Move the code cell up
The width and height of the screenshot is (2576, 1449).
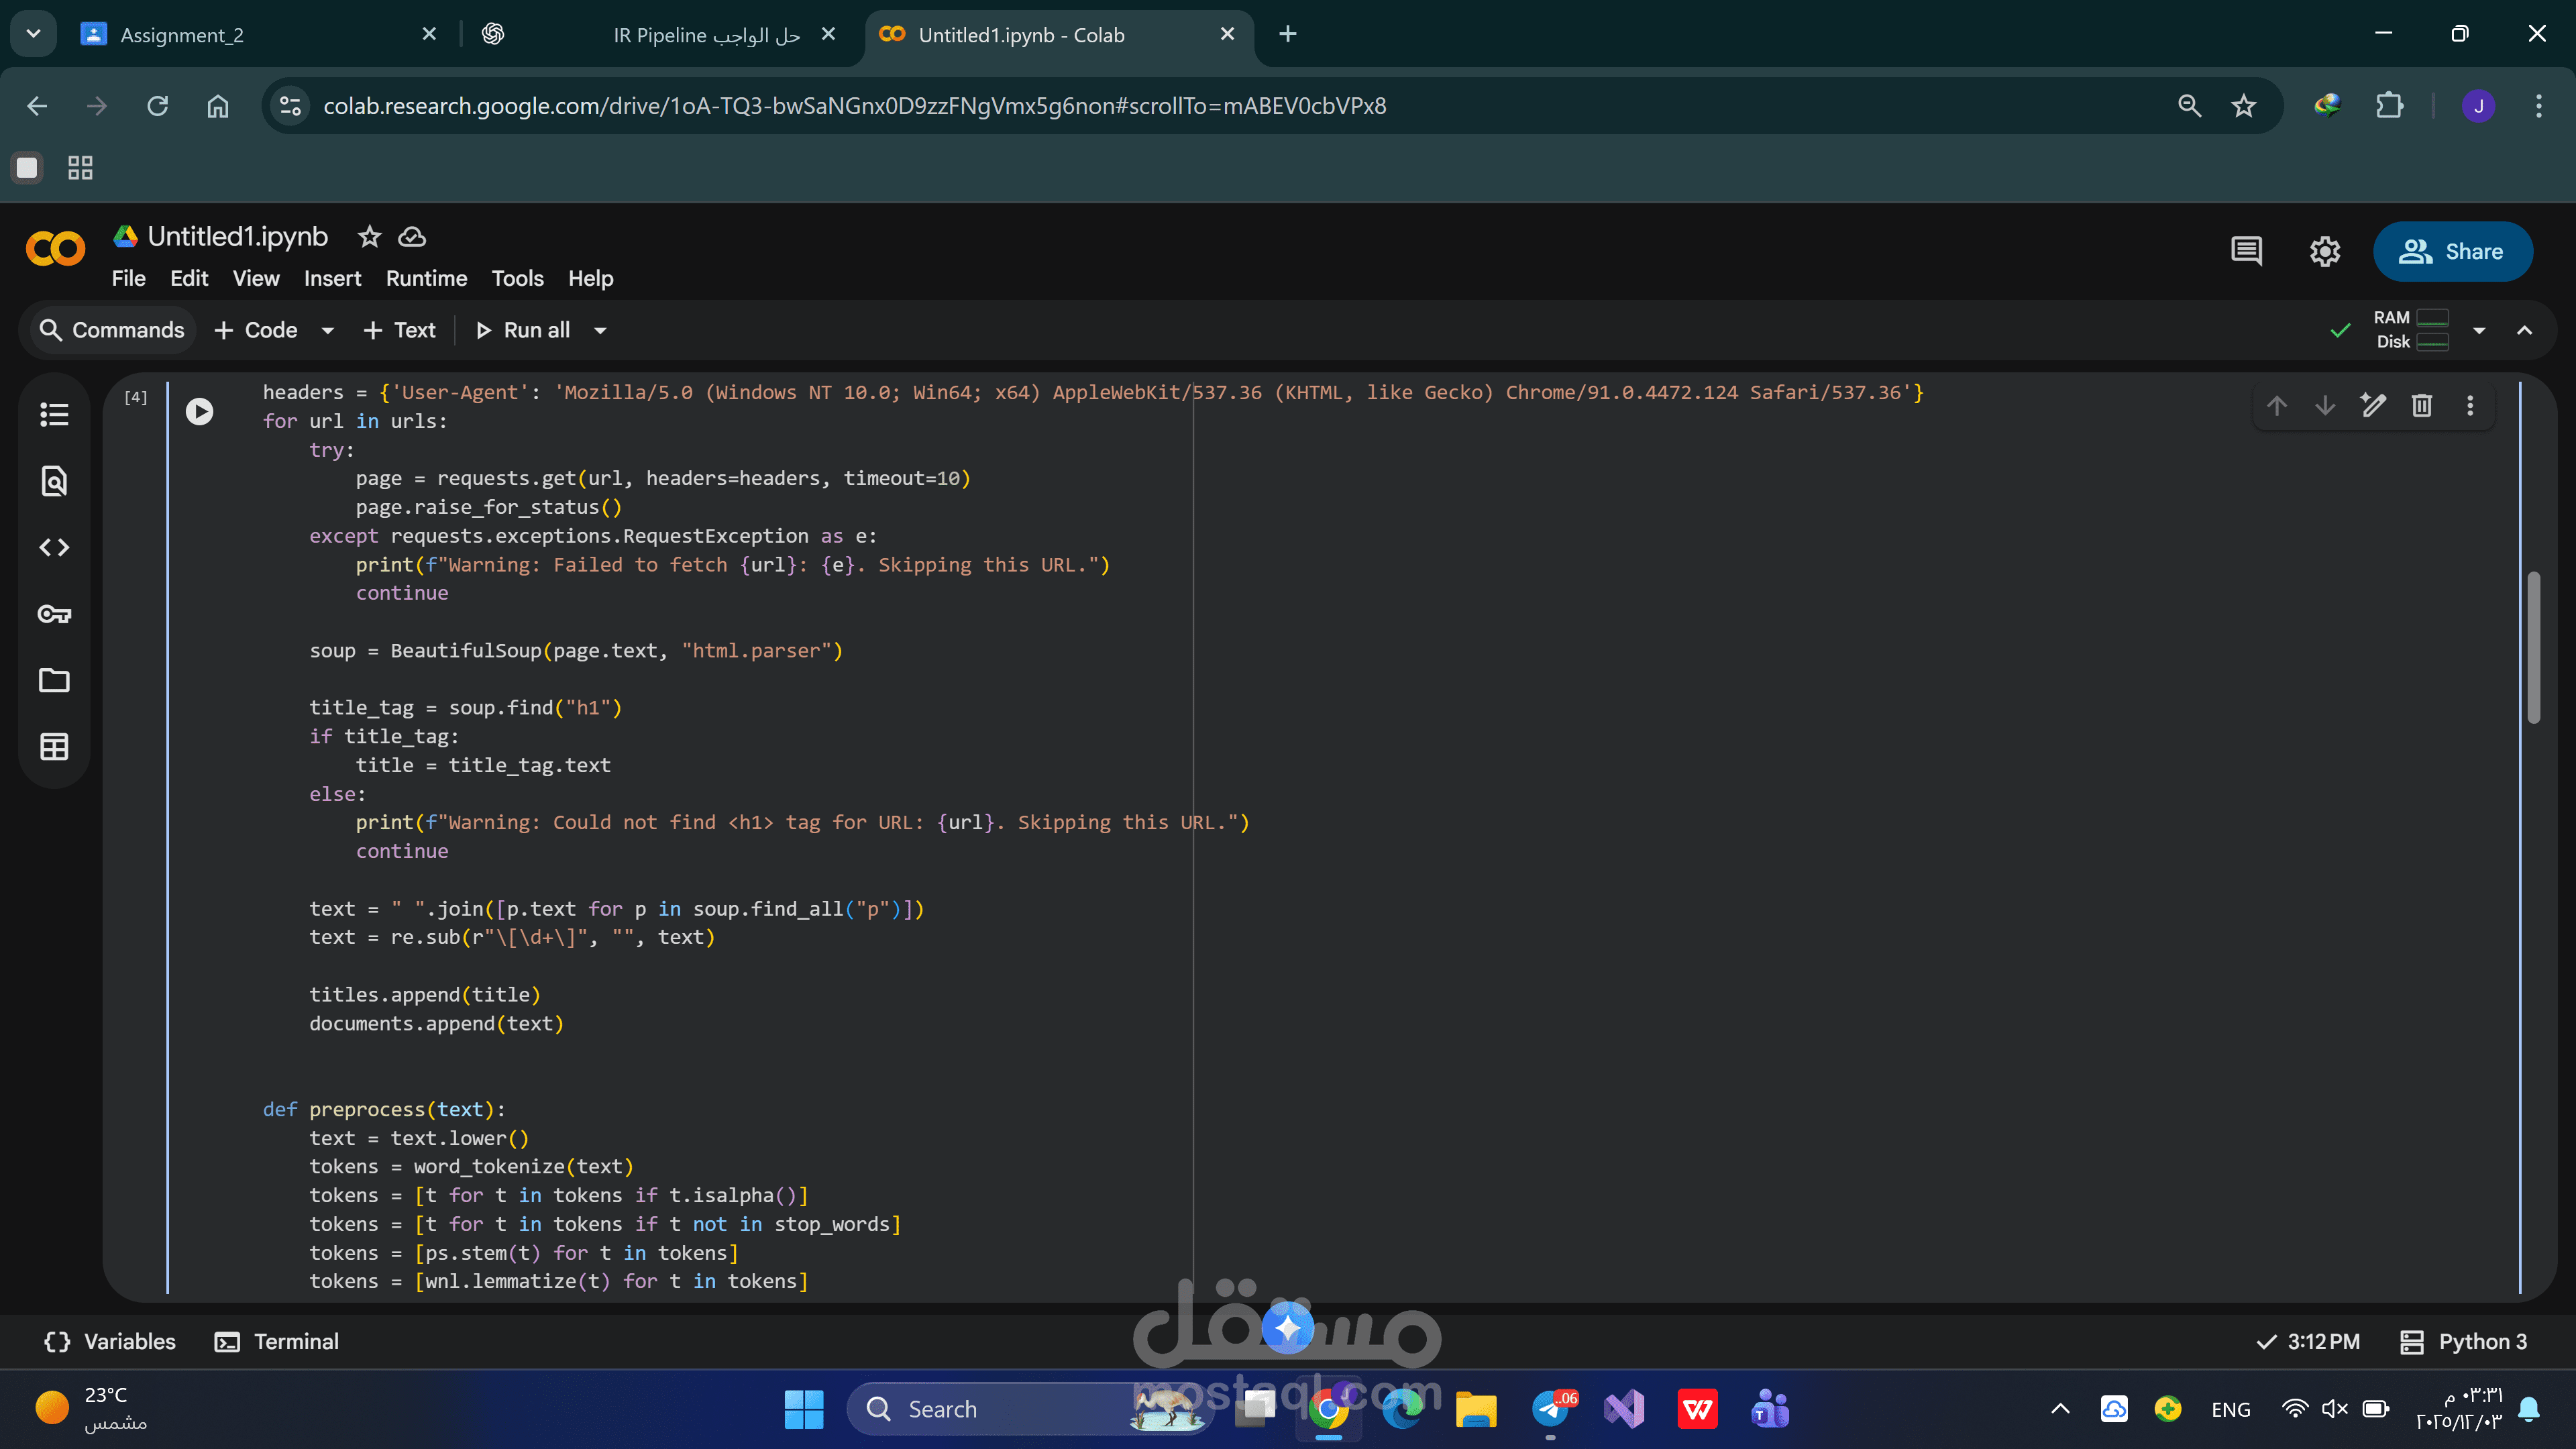[x=2276, y=406]
